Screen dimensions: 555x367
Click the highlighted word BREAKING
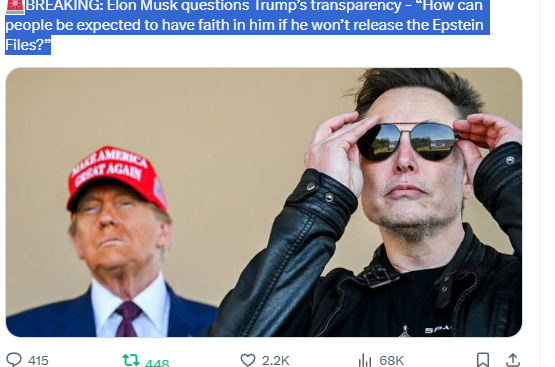tap(63, 6)
